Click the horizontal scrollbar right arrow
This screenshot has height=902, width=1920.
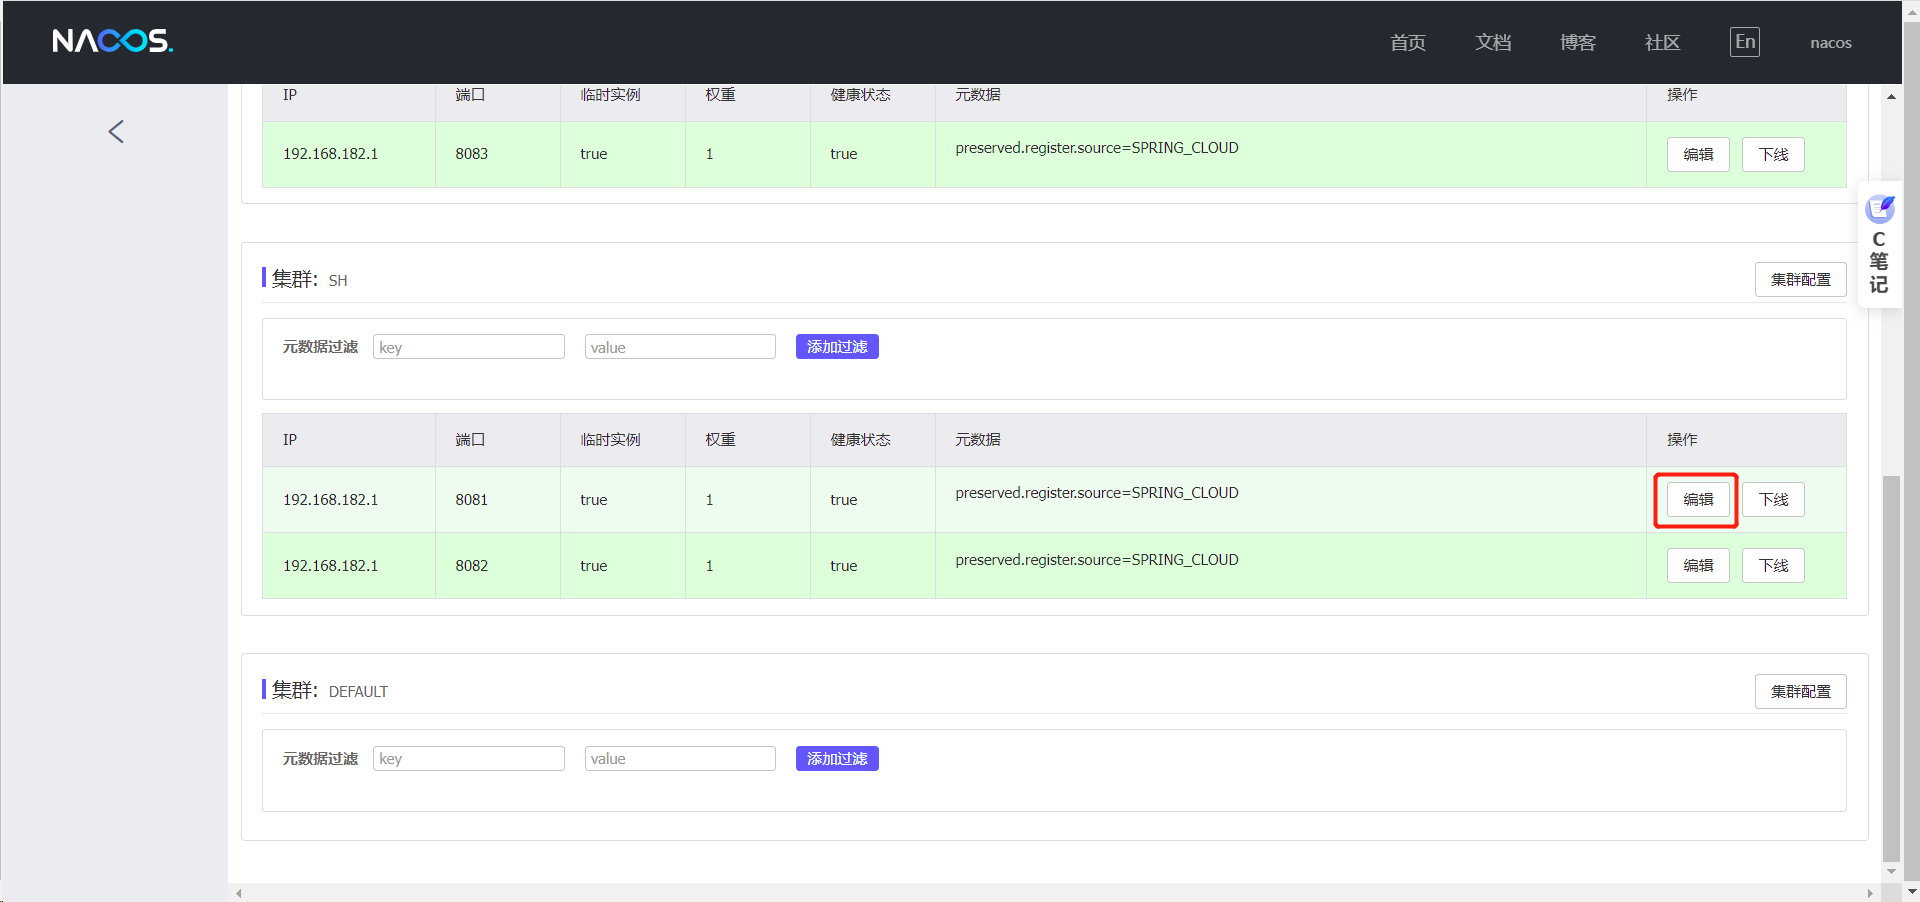[x=1870, y=893]
